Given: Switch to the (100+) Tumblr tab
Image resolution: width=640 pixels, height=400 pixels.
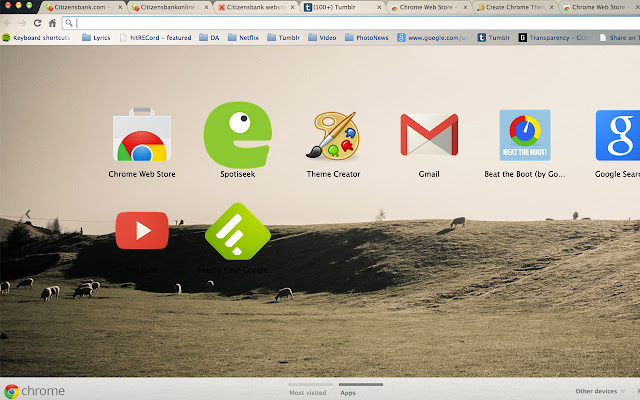Looking at the screenshot, I should pyautogui.click(x=340, y=7).
